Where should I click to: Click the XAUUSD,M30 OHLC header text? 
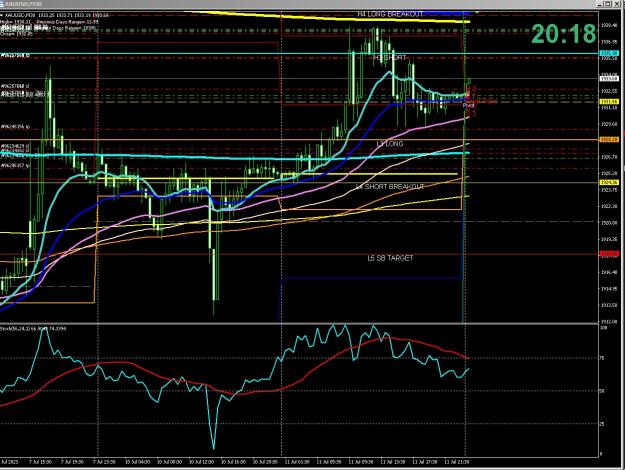[x=56, y=15]
